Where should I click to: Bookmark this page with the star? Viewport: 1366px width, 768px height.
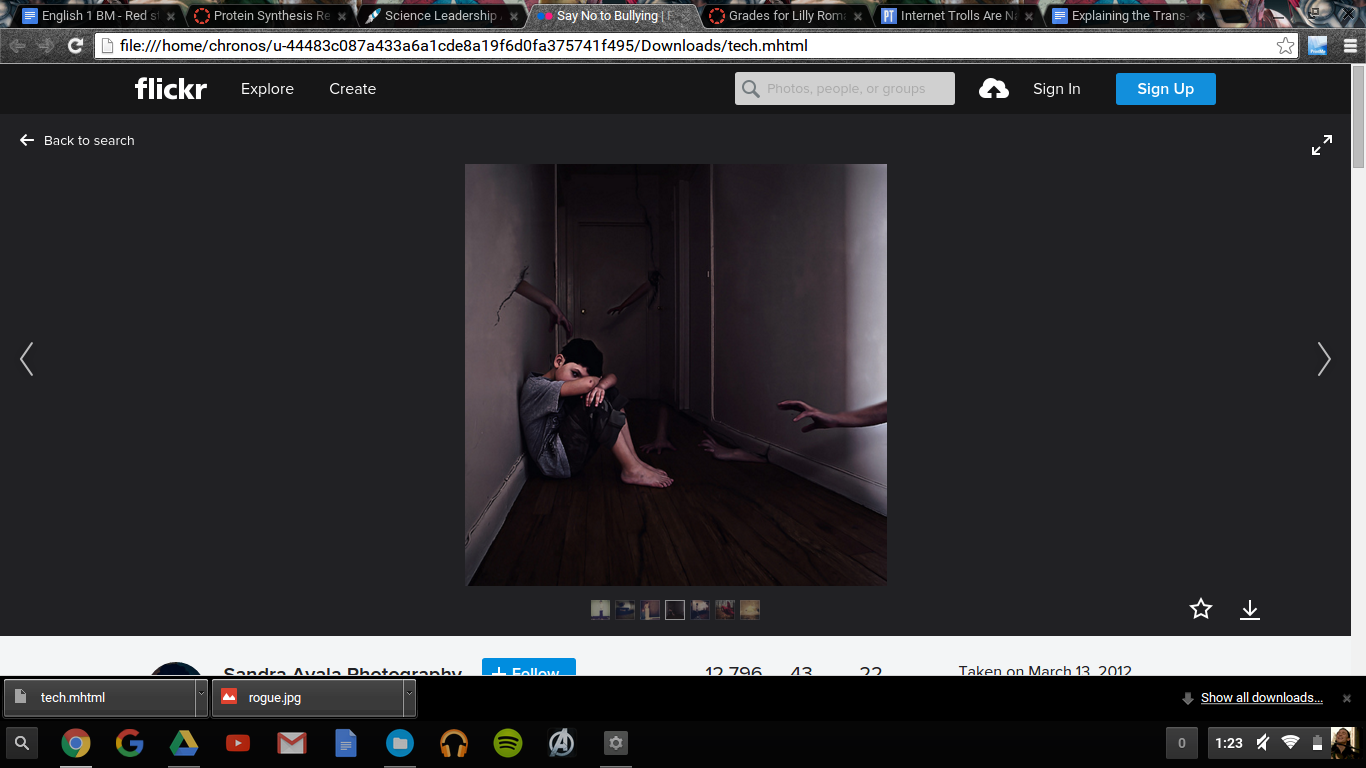(x=1285, y=46)
